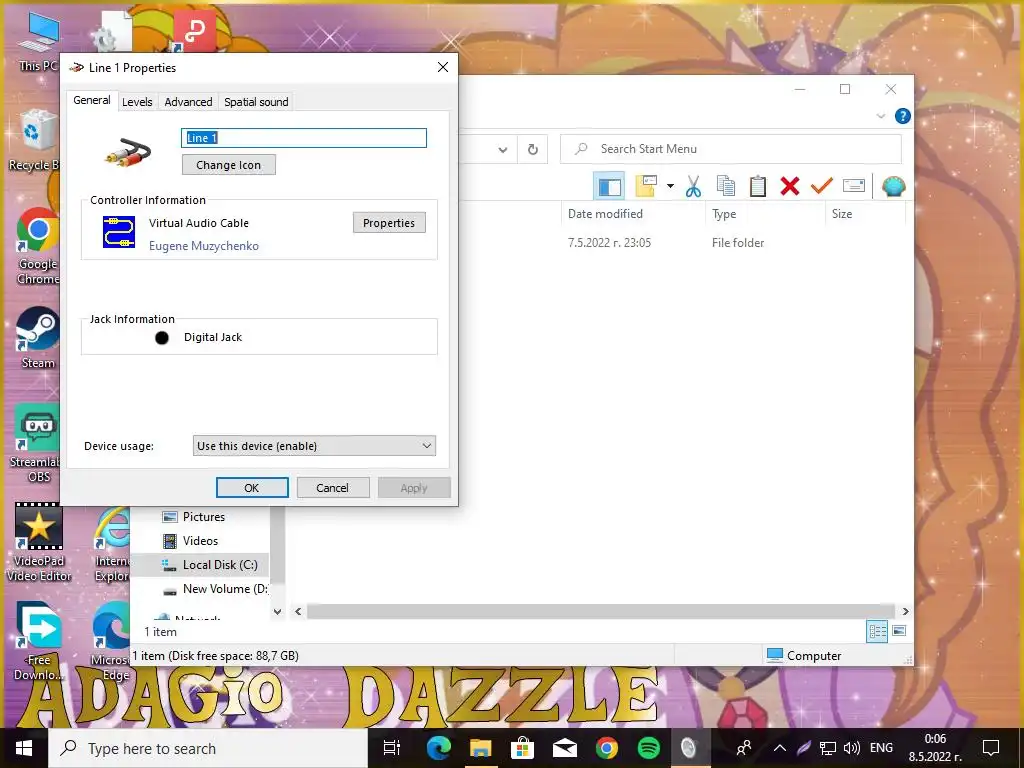Click the Cancel button
This screenshot has width=1024, height=768.
332,488
